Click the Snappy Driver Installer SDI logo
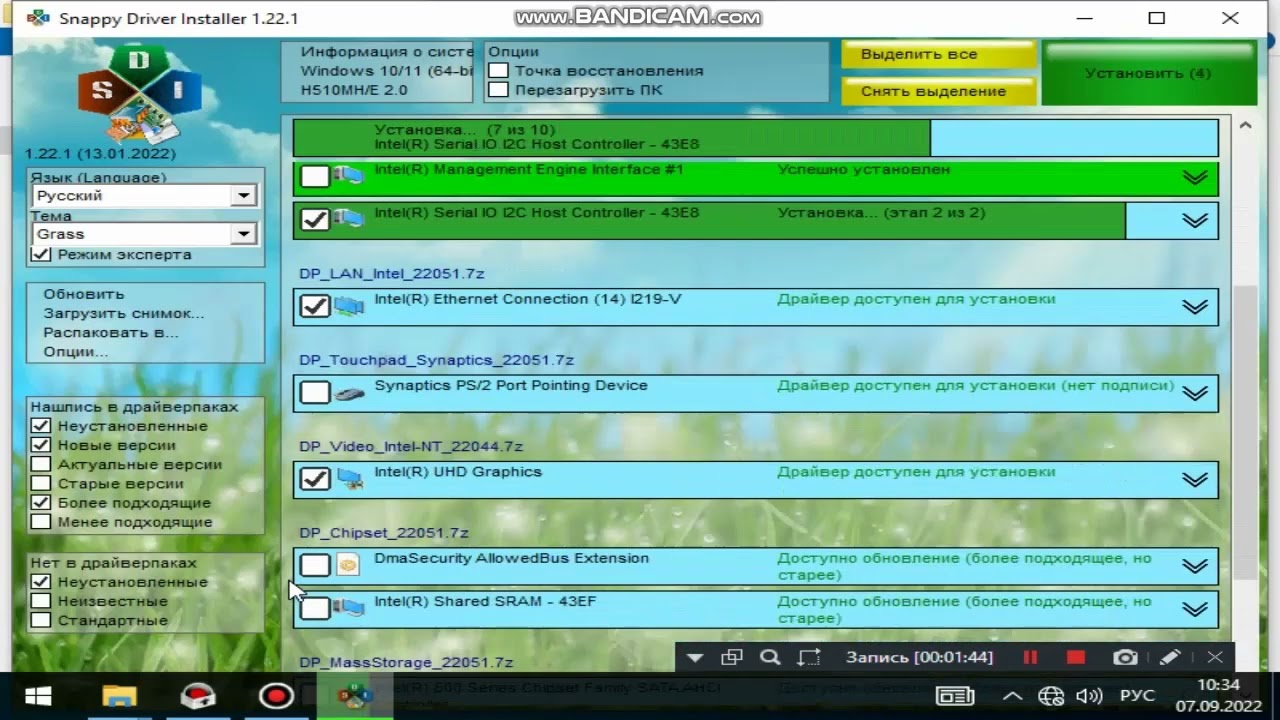The image size is (1280, 720). tap(140, 94)
